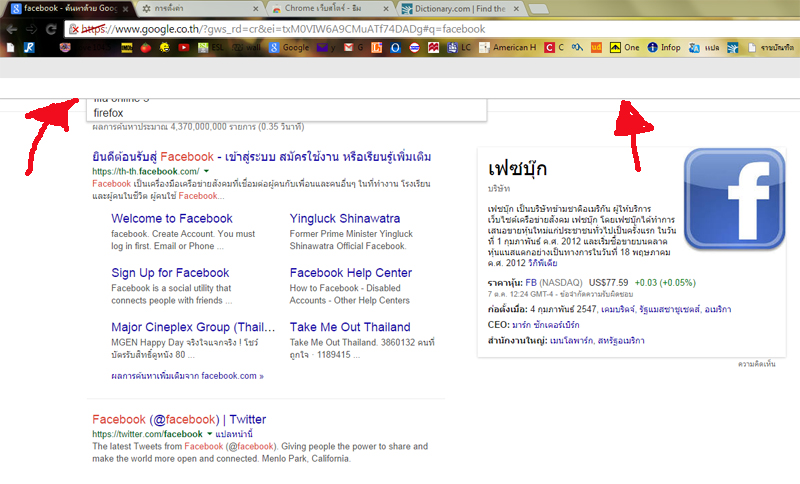Image resolution: width=800 pixels, height=484 pixels.
Task: Click the แปลหน้านี้ translate-this-page link
Action: click(234, 434)
